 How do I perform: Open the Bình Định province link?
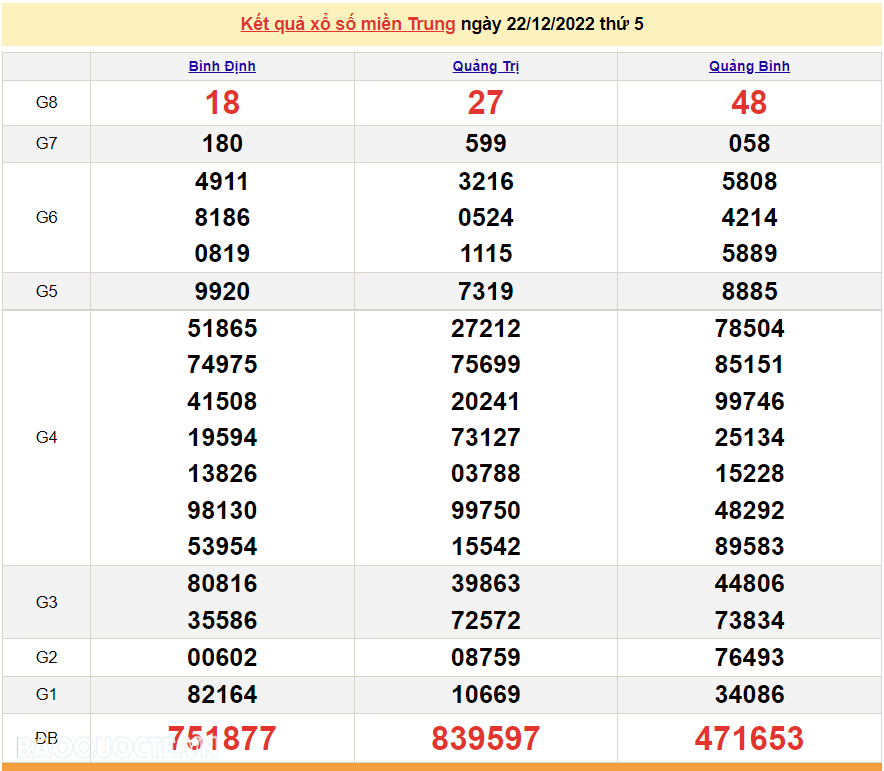222,67
